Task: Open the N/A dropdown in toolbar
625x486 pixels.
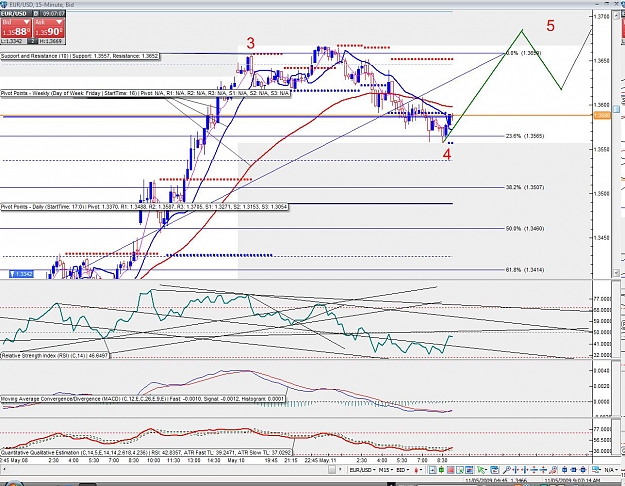Action: pos(611,470)
